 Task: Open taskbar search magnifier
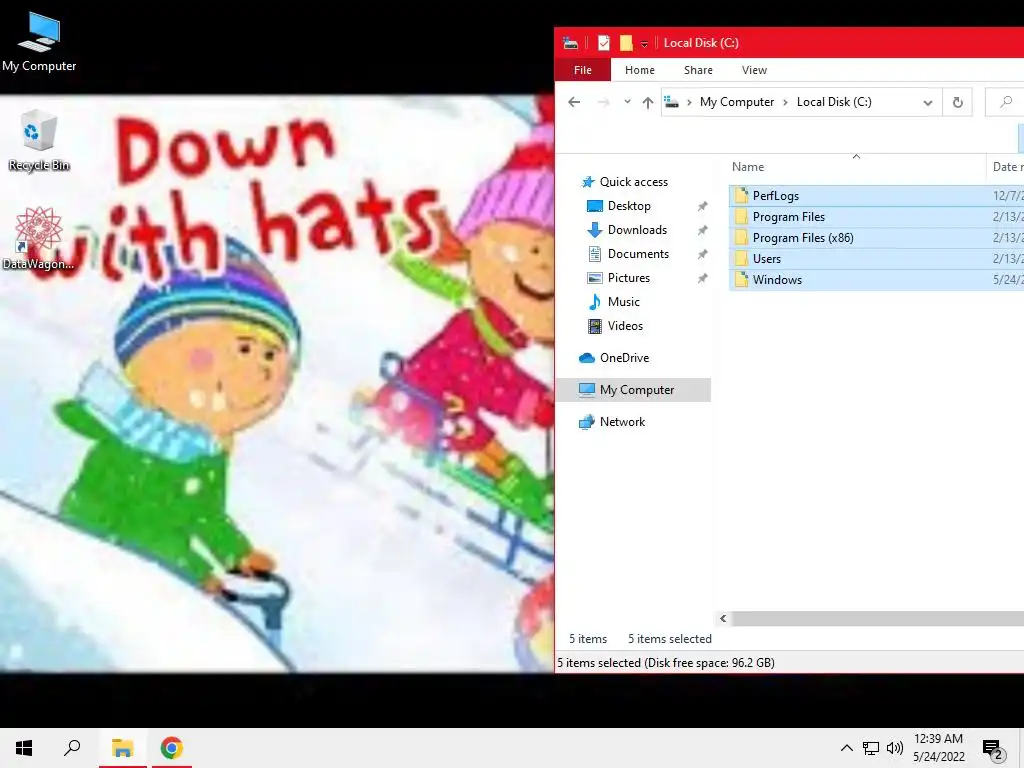coord(72,748)
